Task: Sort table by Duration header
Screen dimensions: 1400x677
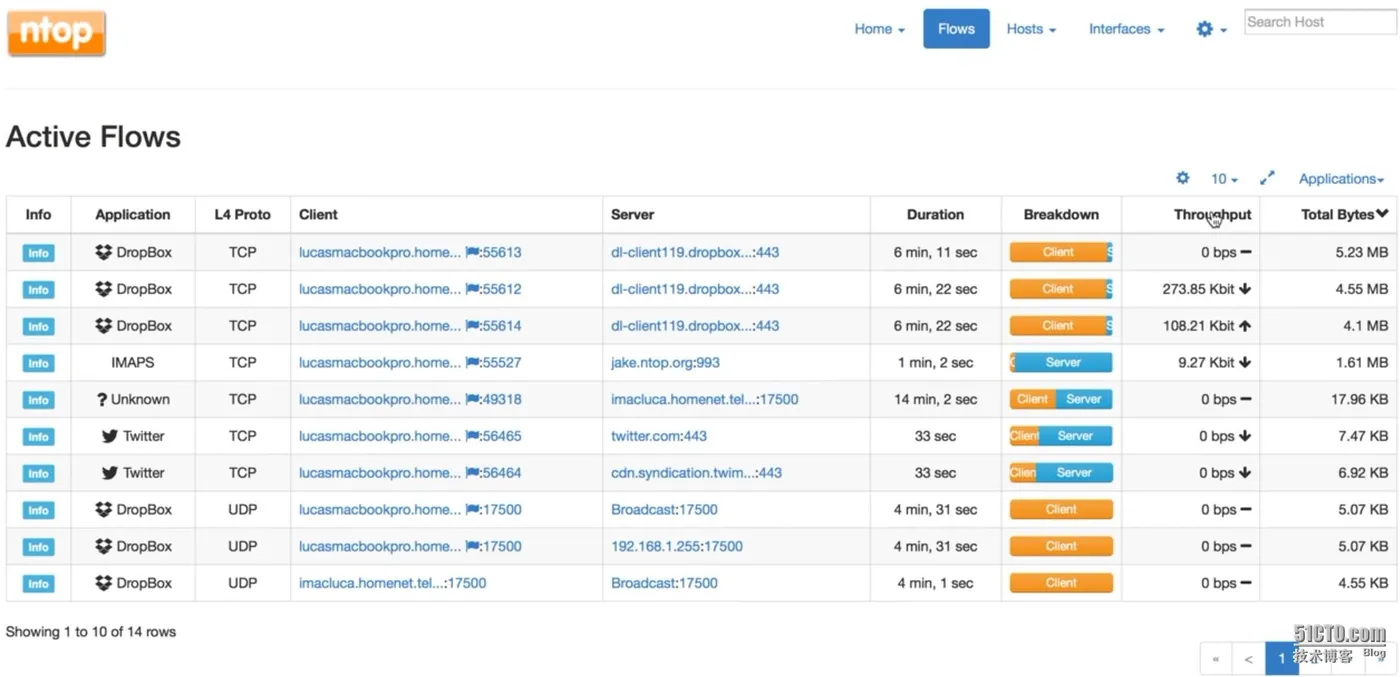Action: coord(935,214)
